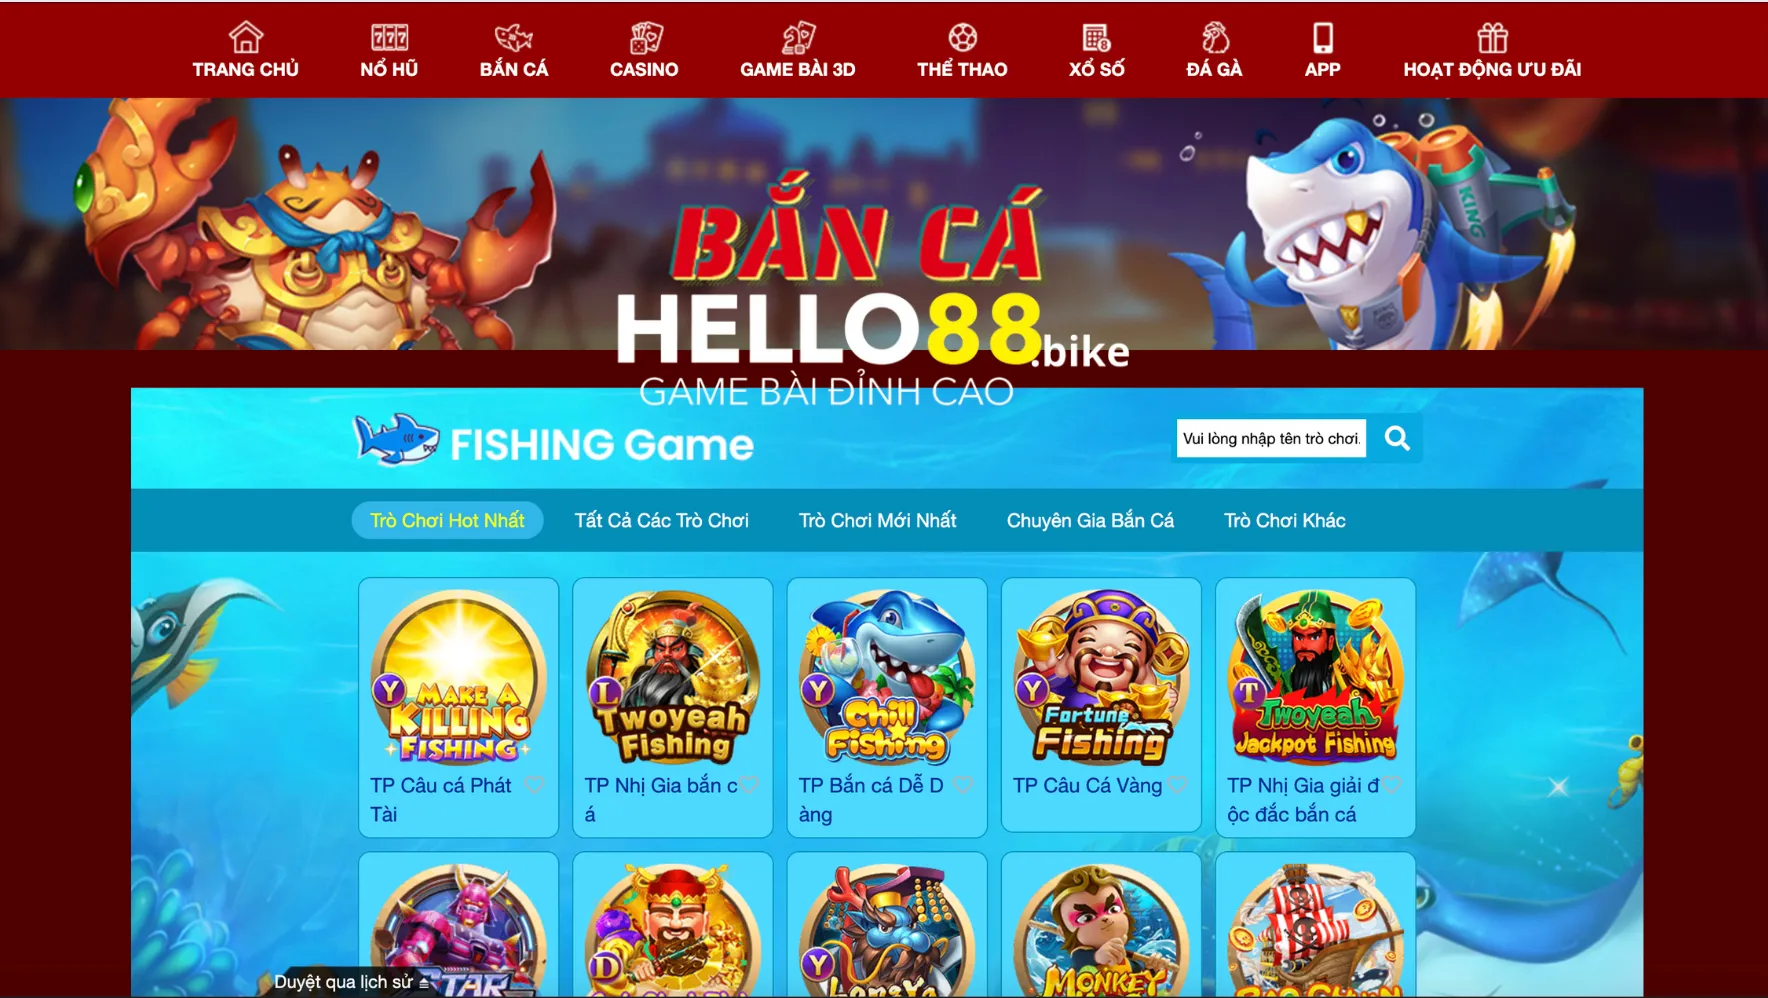
Task: Switch to Tất Cả Các Trò Chơi tab
Action: click(661, 520)
